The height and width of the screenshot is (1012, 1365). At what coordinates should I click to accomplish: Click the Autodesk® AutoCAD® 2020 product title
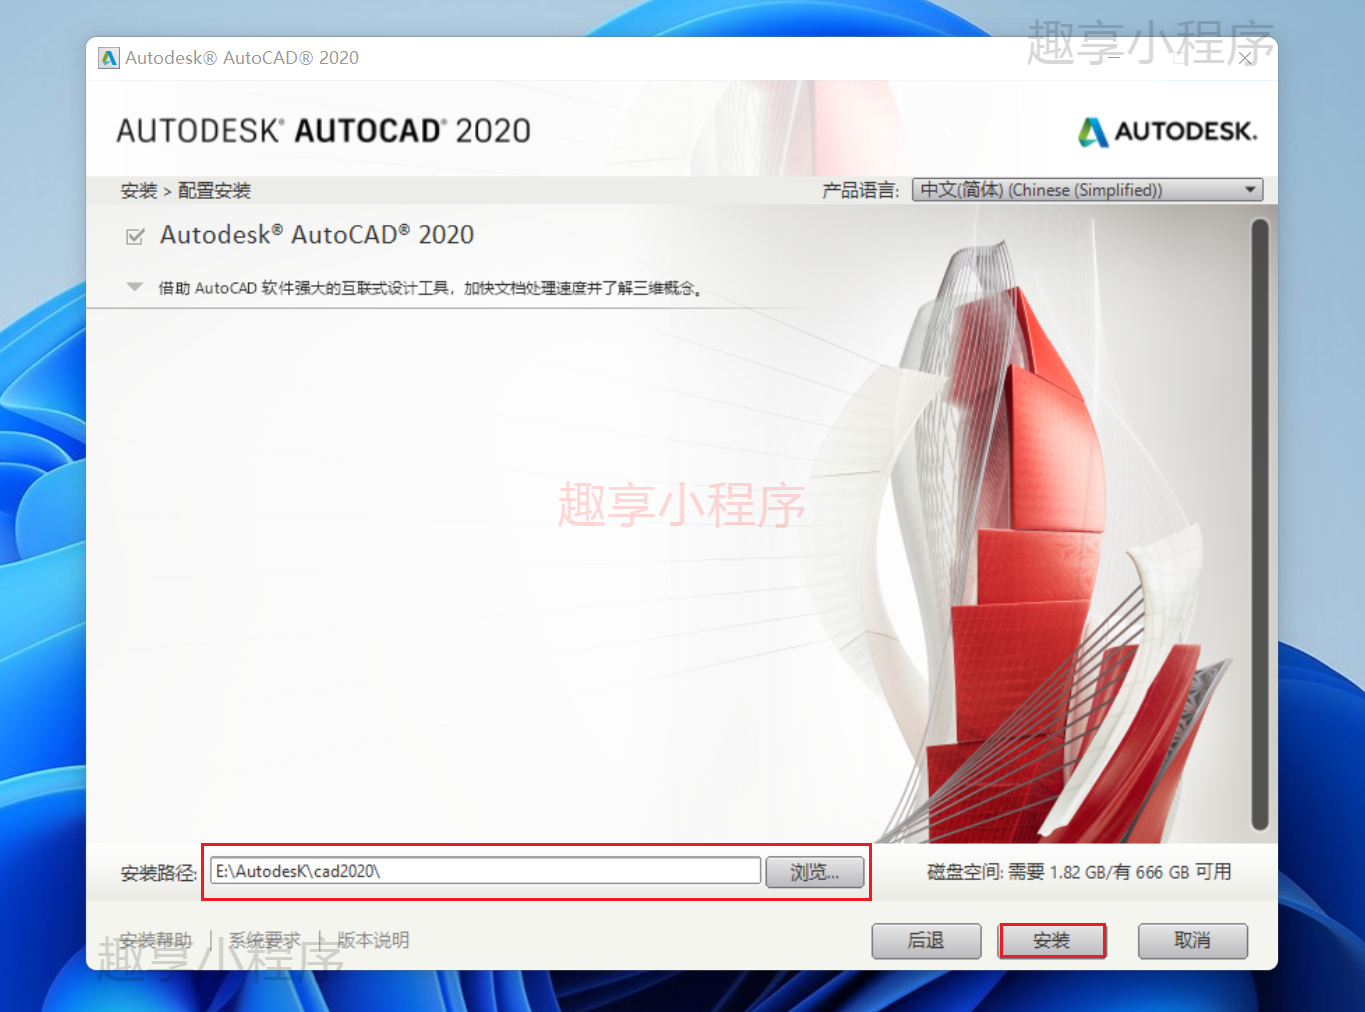coord(317,235)
